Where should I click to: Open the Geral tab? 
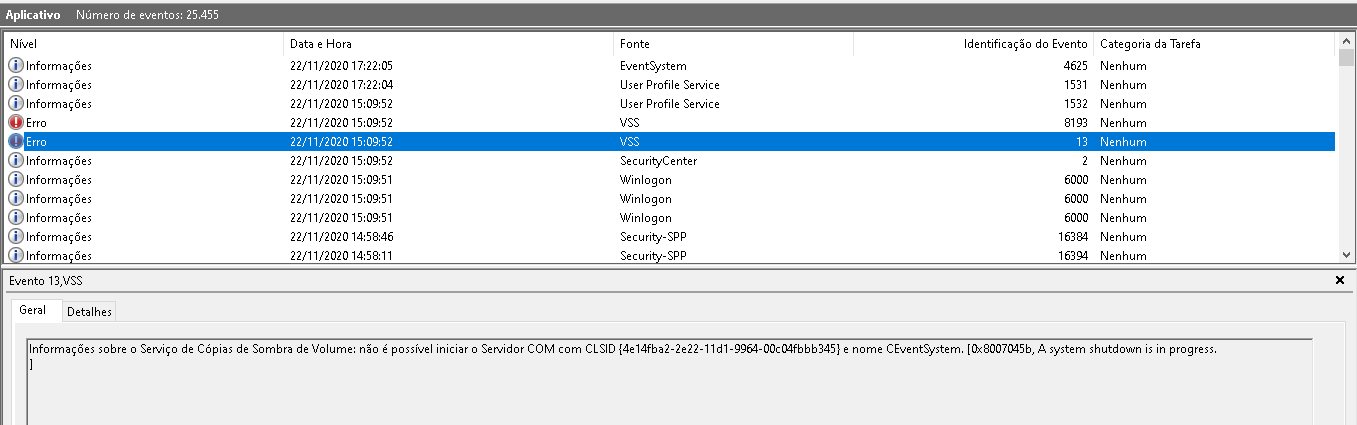tap(33, 311)
